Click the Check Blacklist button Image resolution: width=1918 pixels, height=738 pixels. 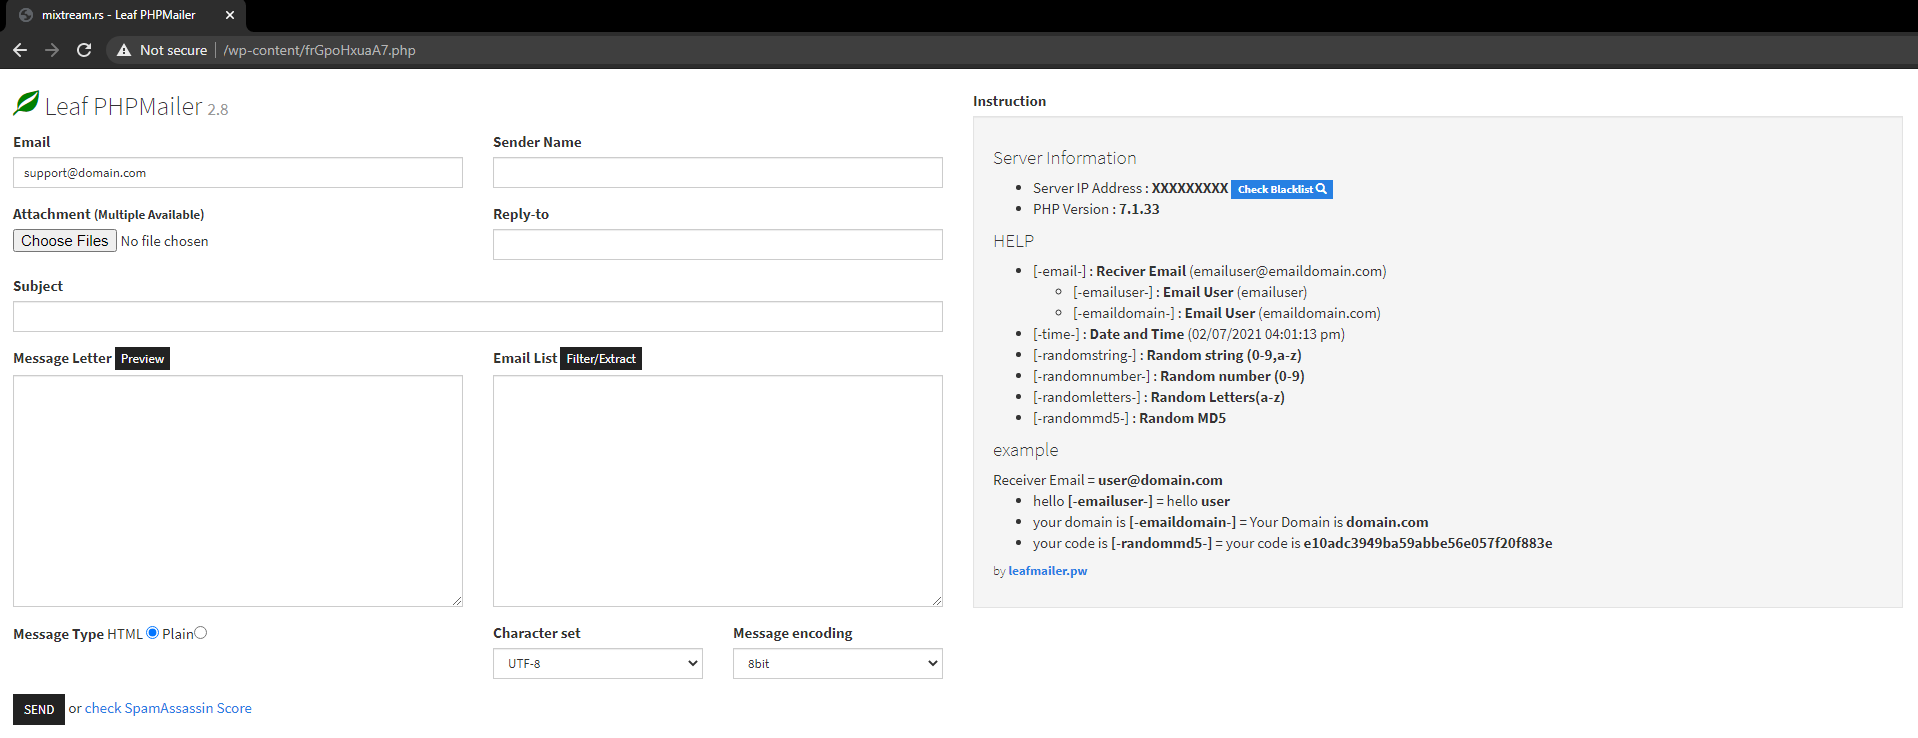coord(1282,189)
